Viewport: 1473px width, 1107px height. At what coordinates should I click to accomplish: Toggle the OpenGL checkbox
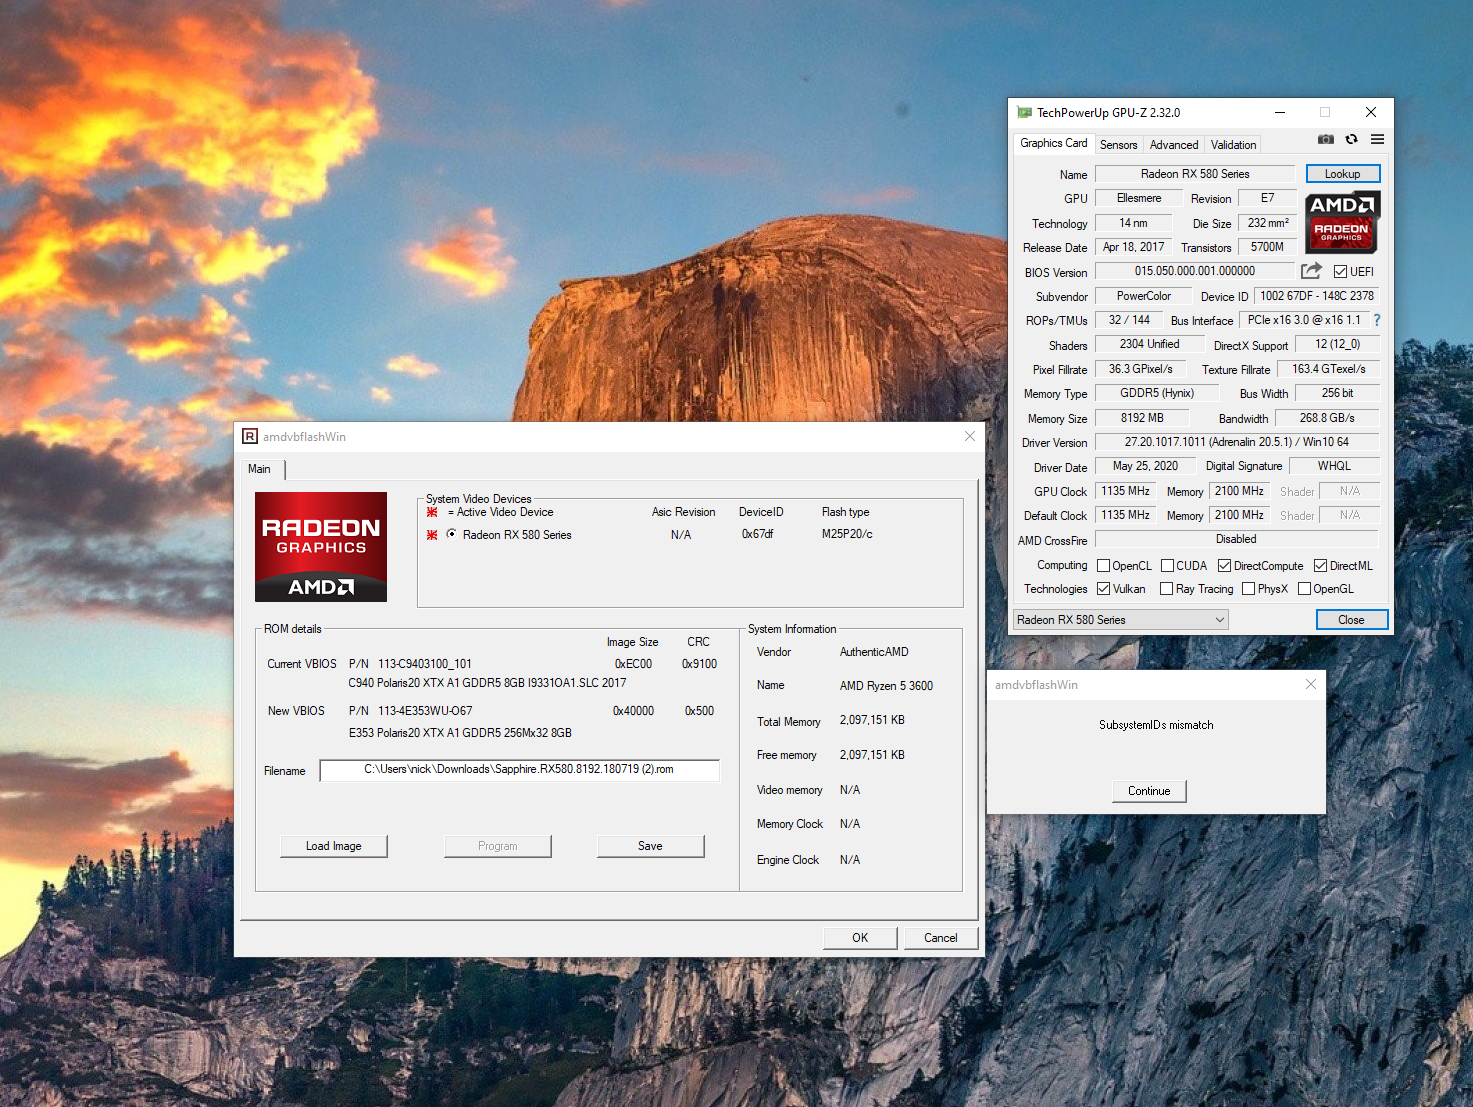[x=1304, y=589]
